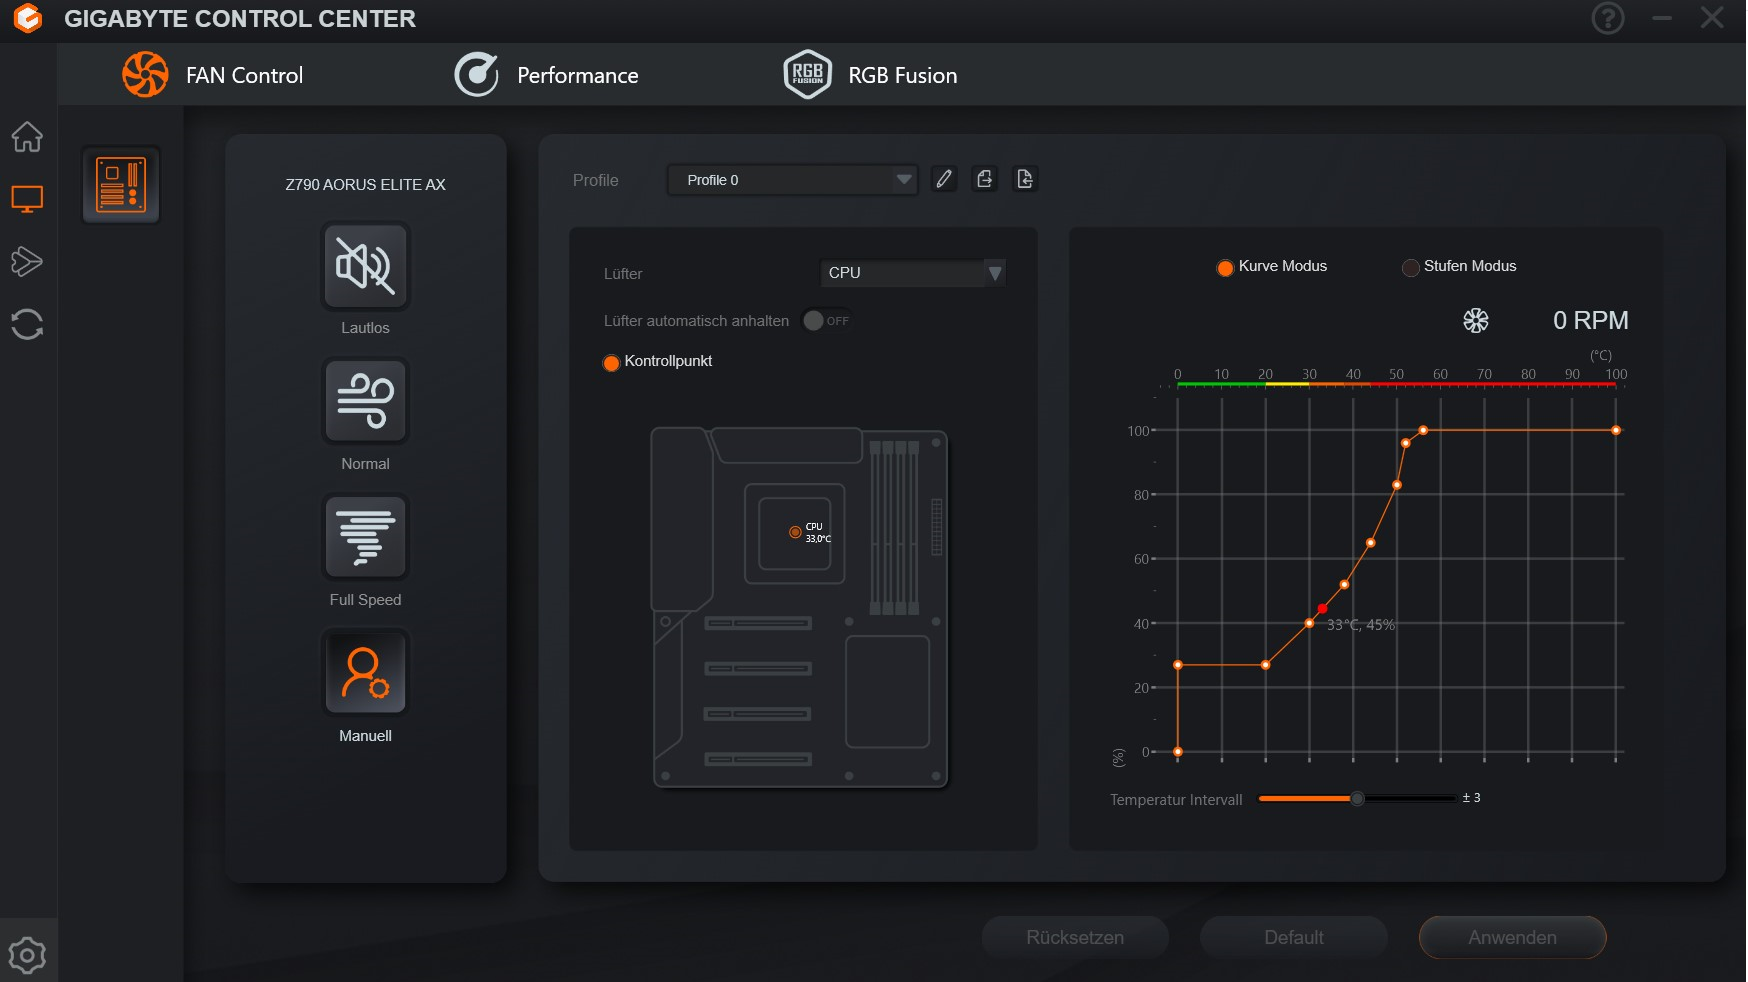1748x982 pixels.
Task: Click the curve point at 100°C 100%
Action: 1616,430
